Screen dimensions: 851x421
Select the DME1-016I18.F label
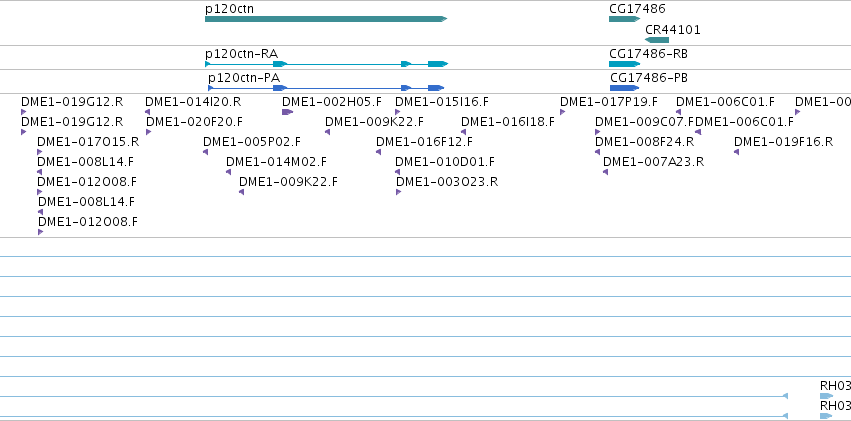click(x=508, y=122)
